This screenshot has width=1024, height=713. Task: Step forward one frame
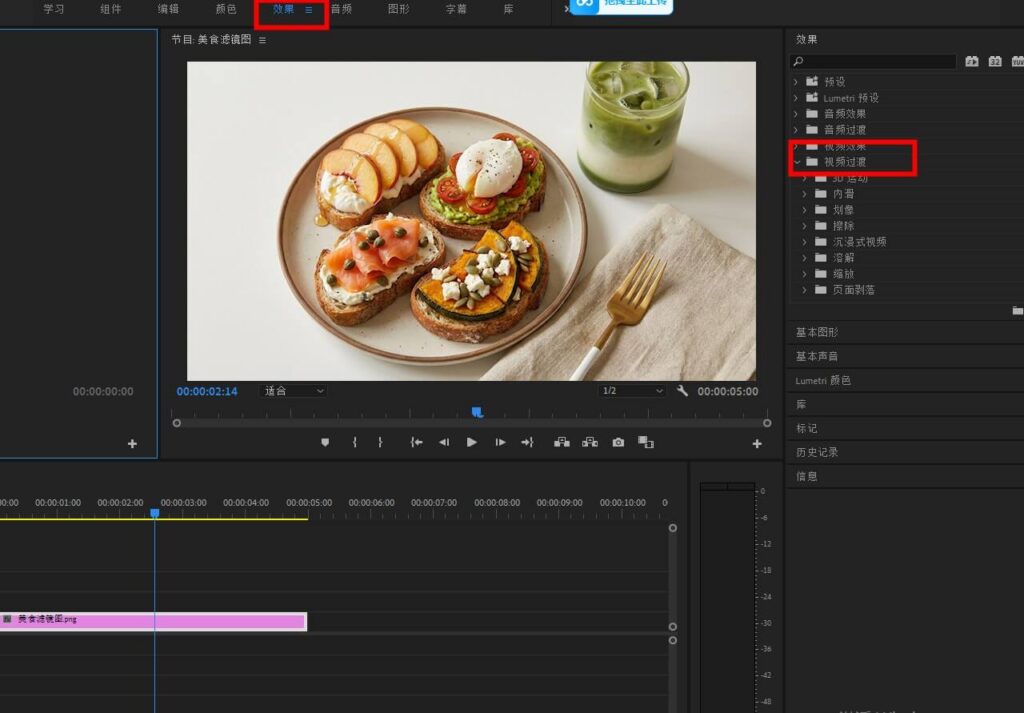pyautogui.click(x=500, y=442)
